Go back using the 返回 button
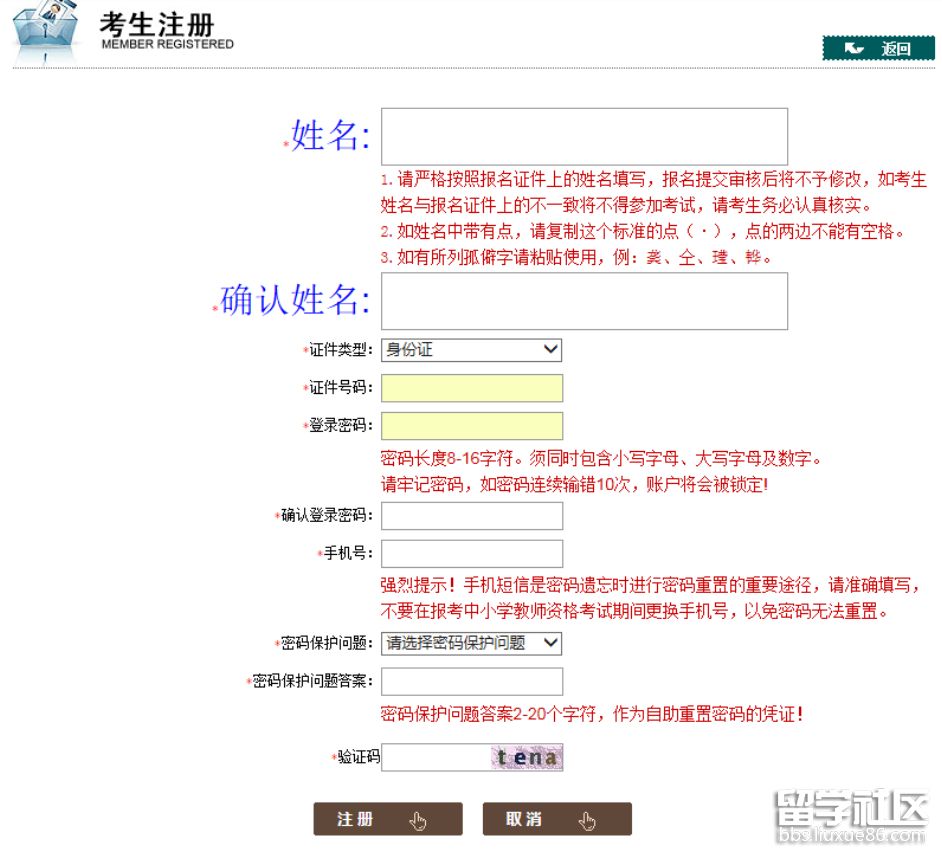Image resolution: width=942 pixels, height=857 pixels. 877,48
